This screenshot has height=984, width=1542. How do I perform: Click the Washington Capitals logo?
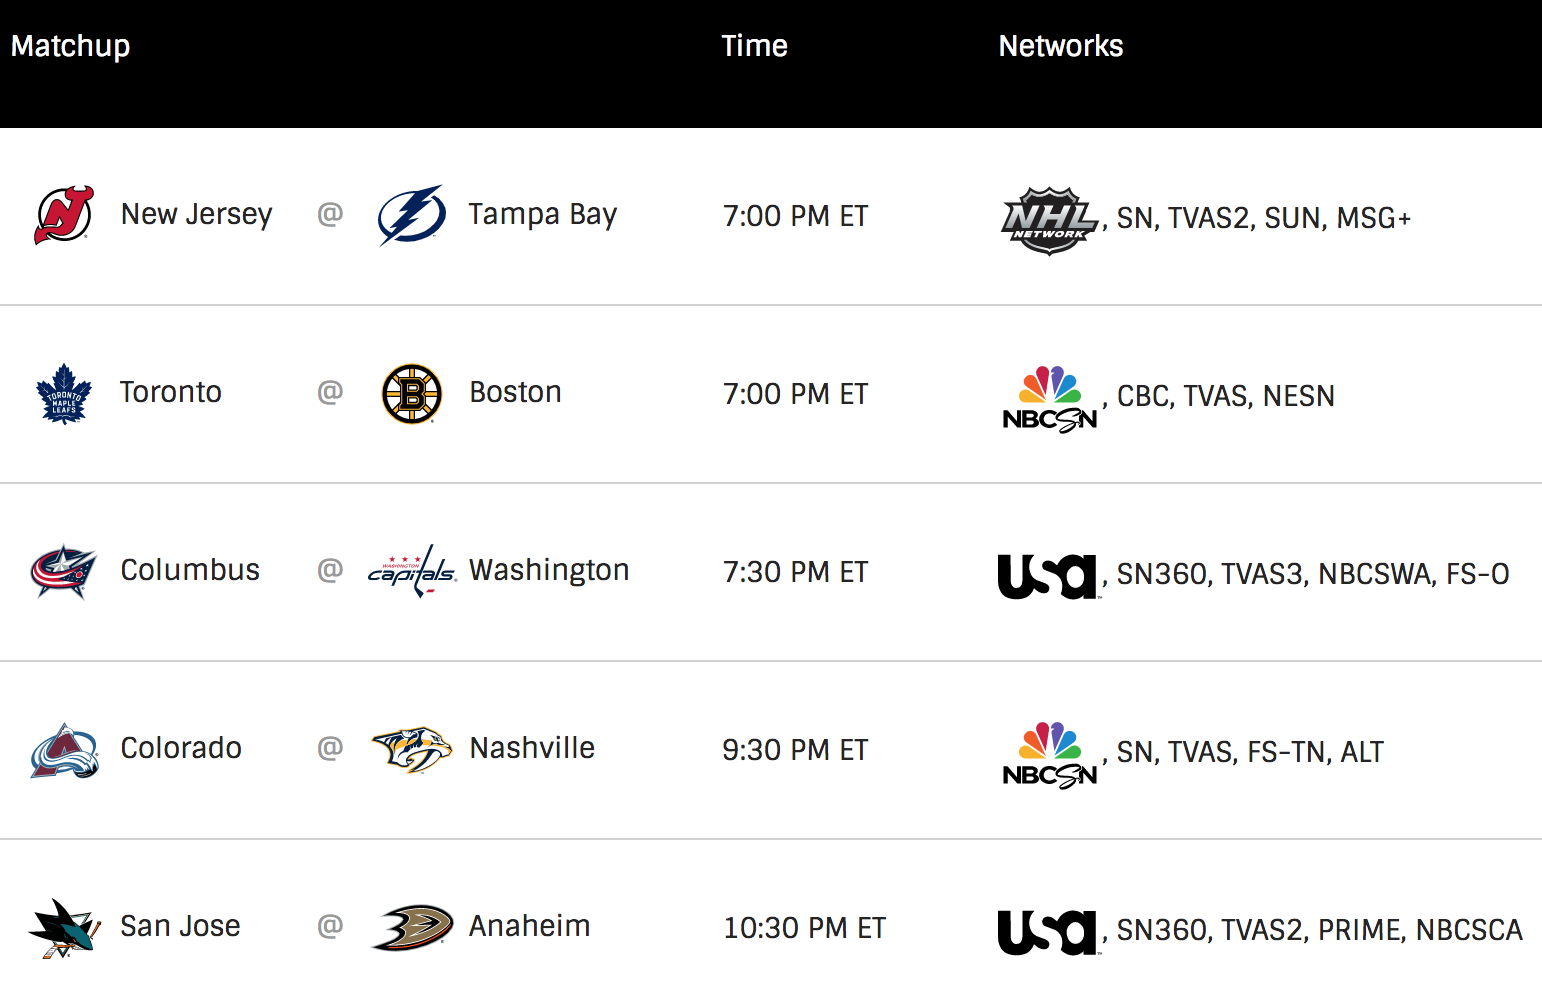[x=411, y=571]
